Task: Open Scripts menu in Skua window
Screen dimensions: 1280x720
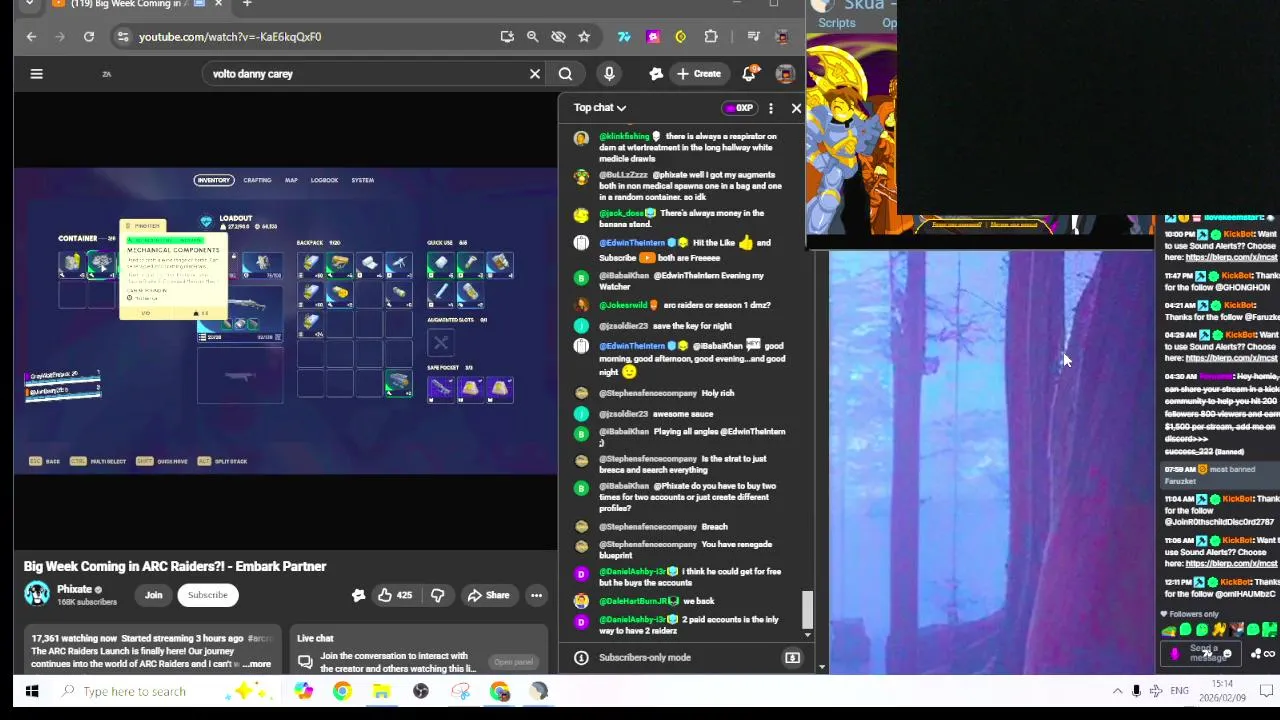Action: click(x=837, y=23)
